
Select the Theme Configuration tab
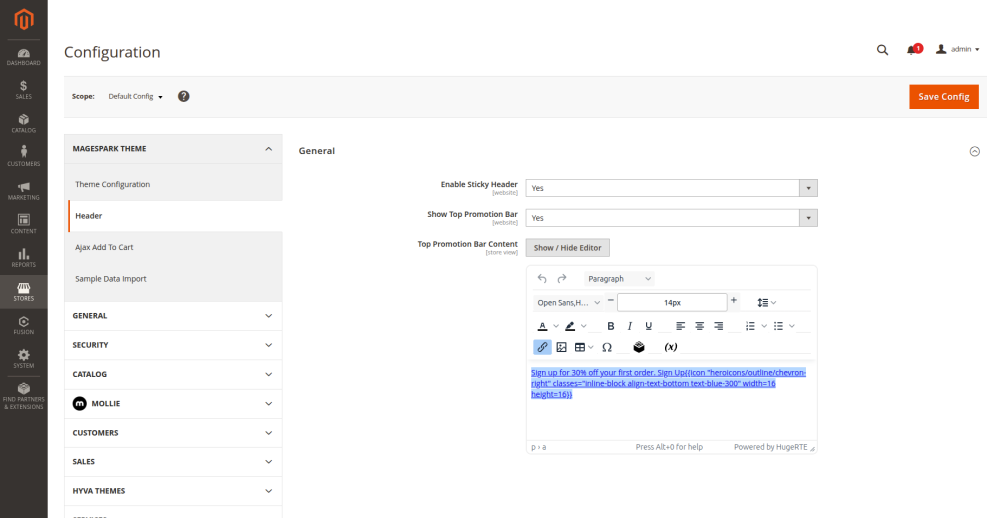coord(175,184)
